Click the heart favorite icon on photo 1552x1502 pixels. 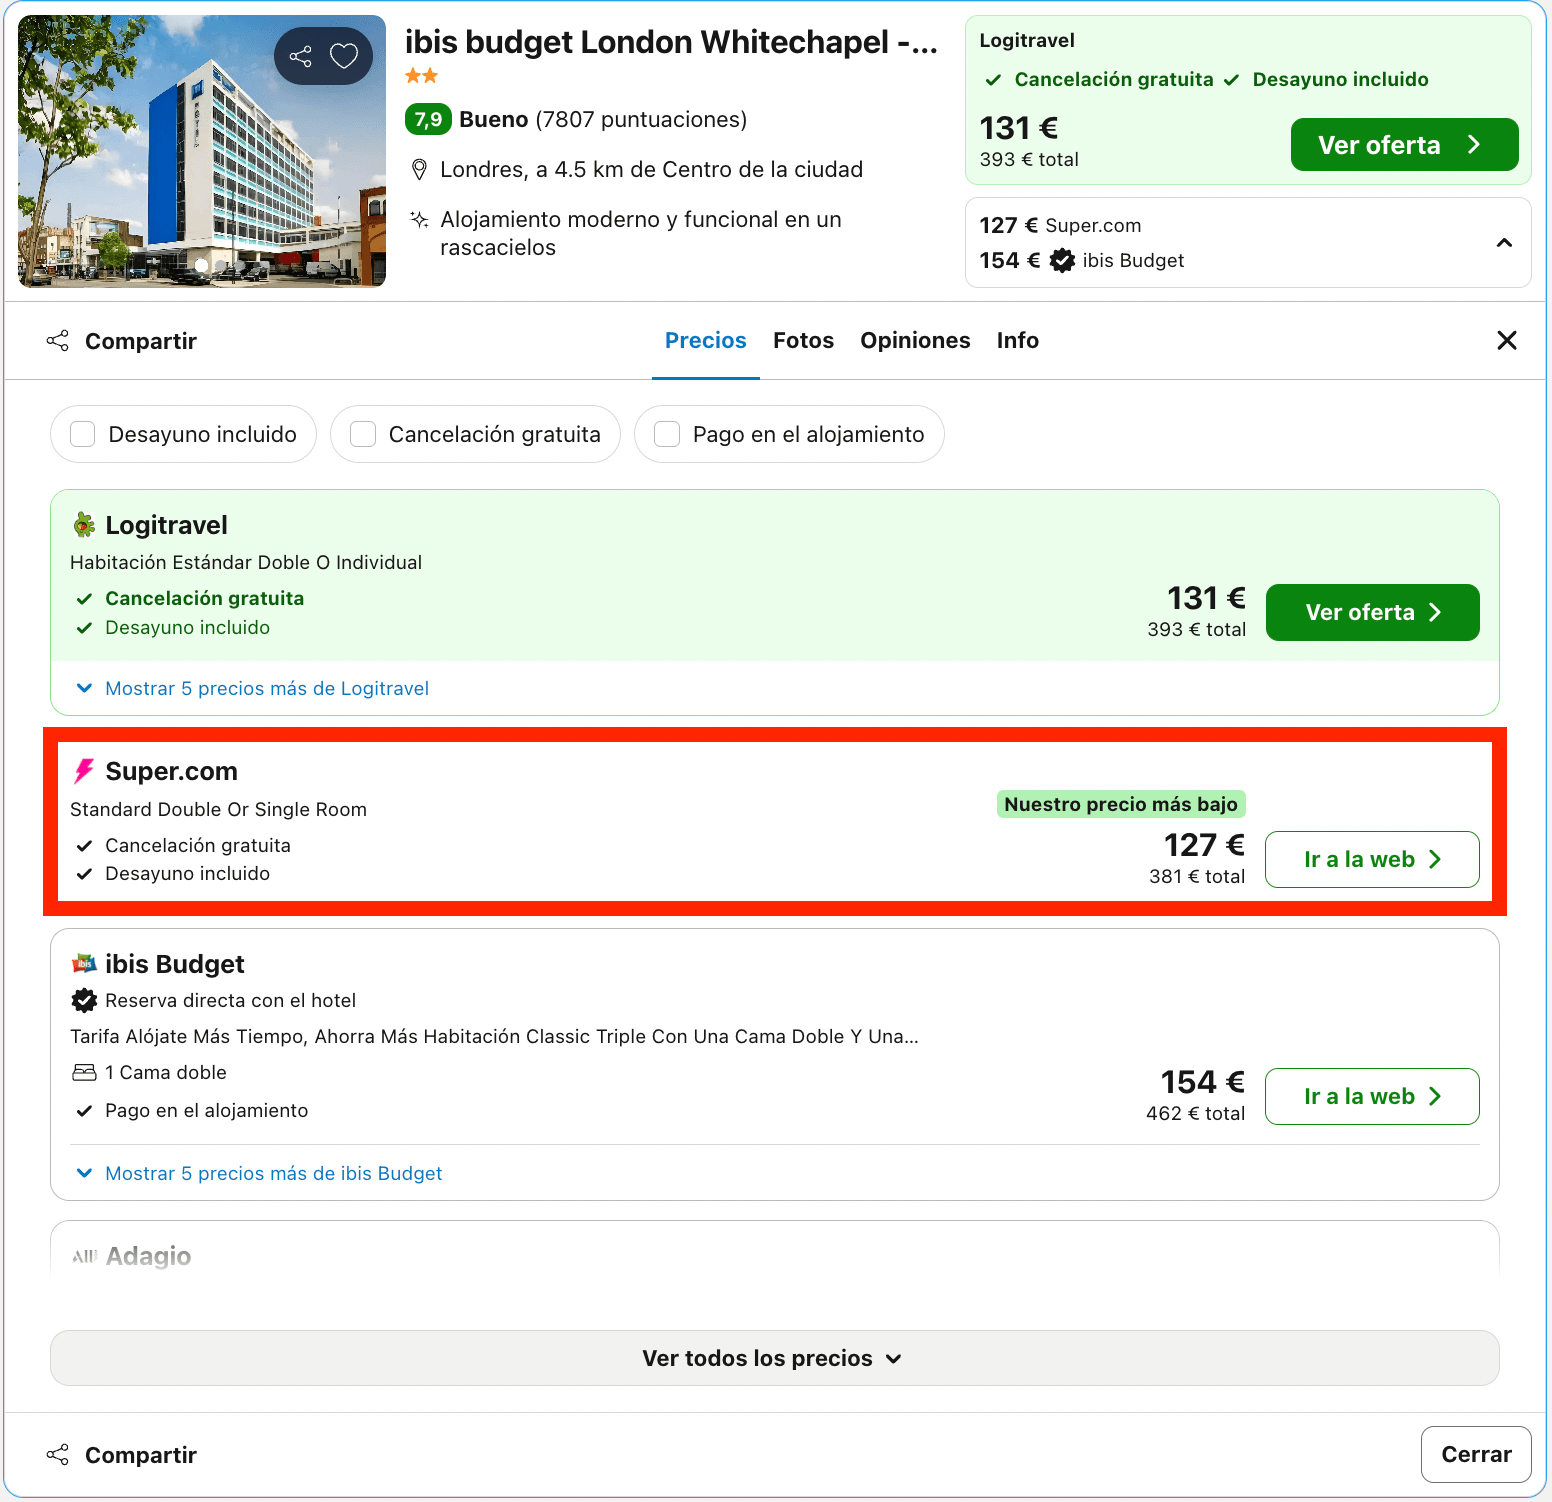[x=344, y=56]
